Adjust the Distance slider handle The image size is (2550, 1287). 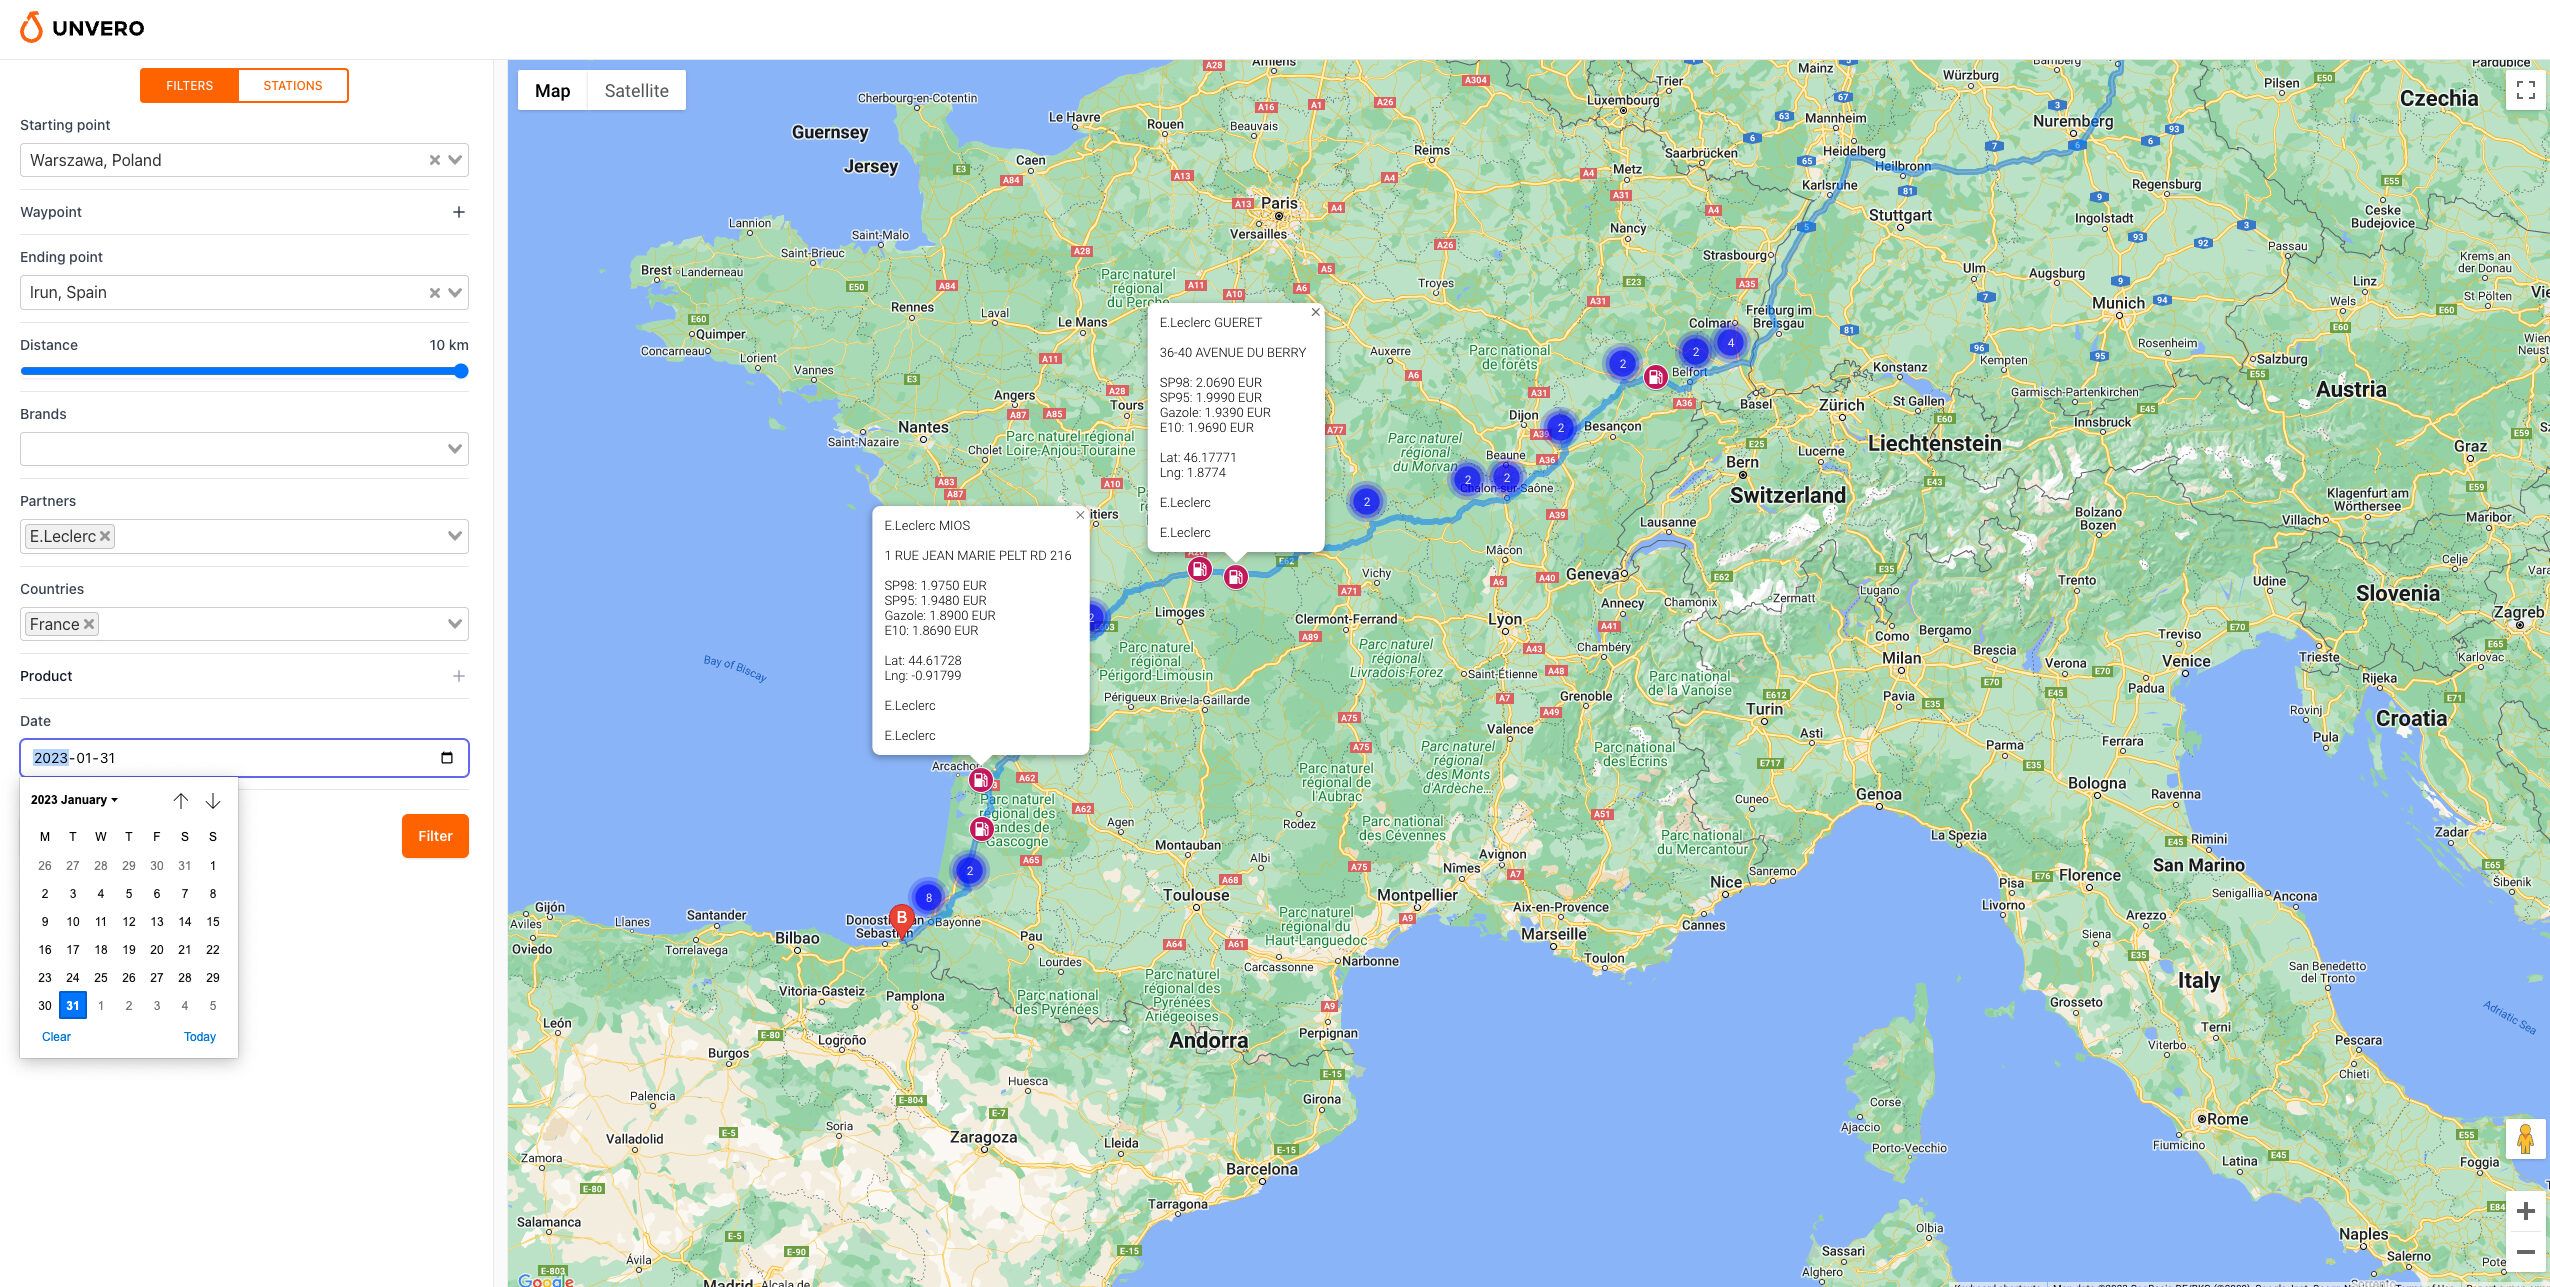click(461, 371)
